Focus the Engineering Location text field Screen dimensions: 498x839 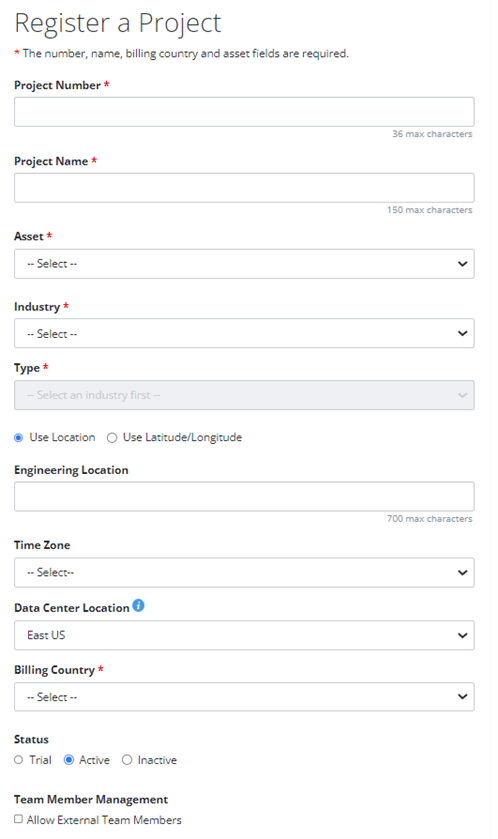(244, 497)
